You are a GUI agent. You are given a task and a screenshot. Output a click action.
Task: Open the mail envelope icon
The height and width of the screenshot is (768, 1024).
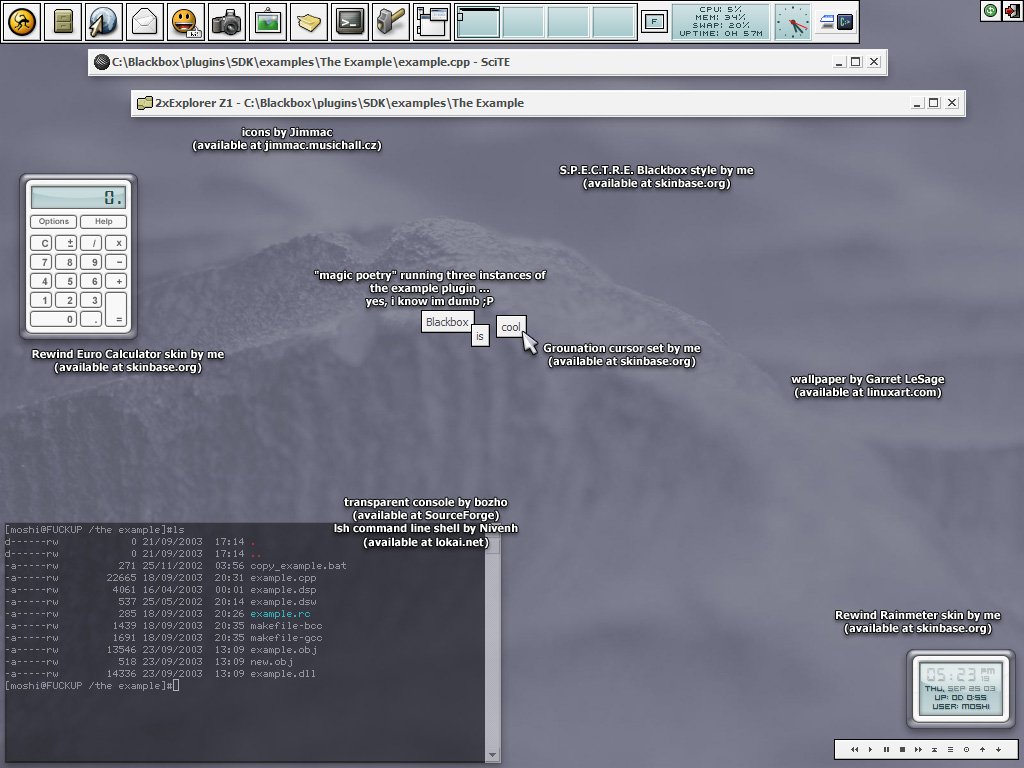click(144, 22)
